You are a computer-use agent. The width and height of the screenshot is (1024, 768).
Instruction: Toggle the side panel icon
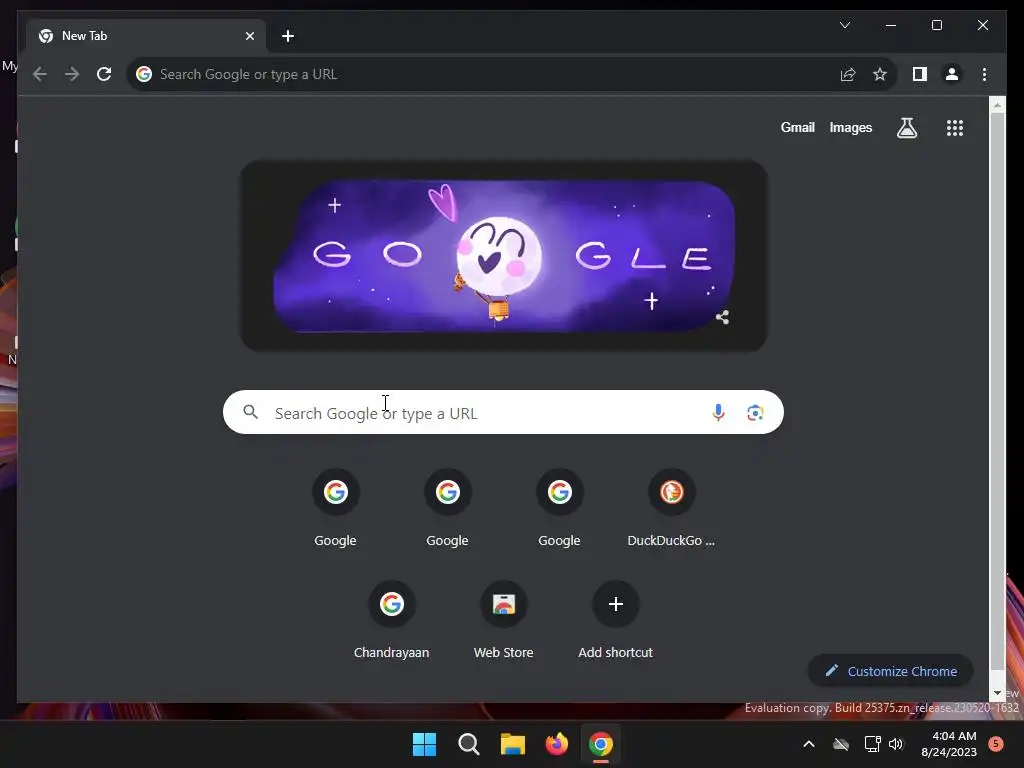click(920, 74)
